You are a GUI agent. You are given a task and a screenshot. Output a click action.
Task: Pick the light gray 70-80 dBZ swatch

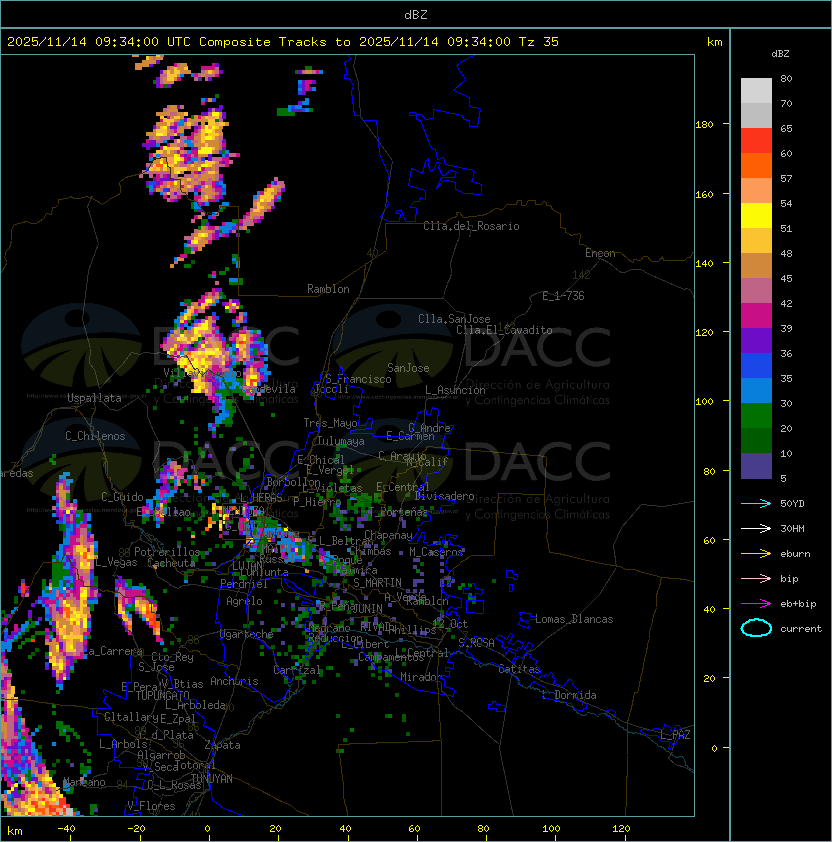[x=756, y=90]
